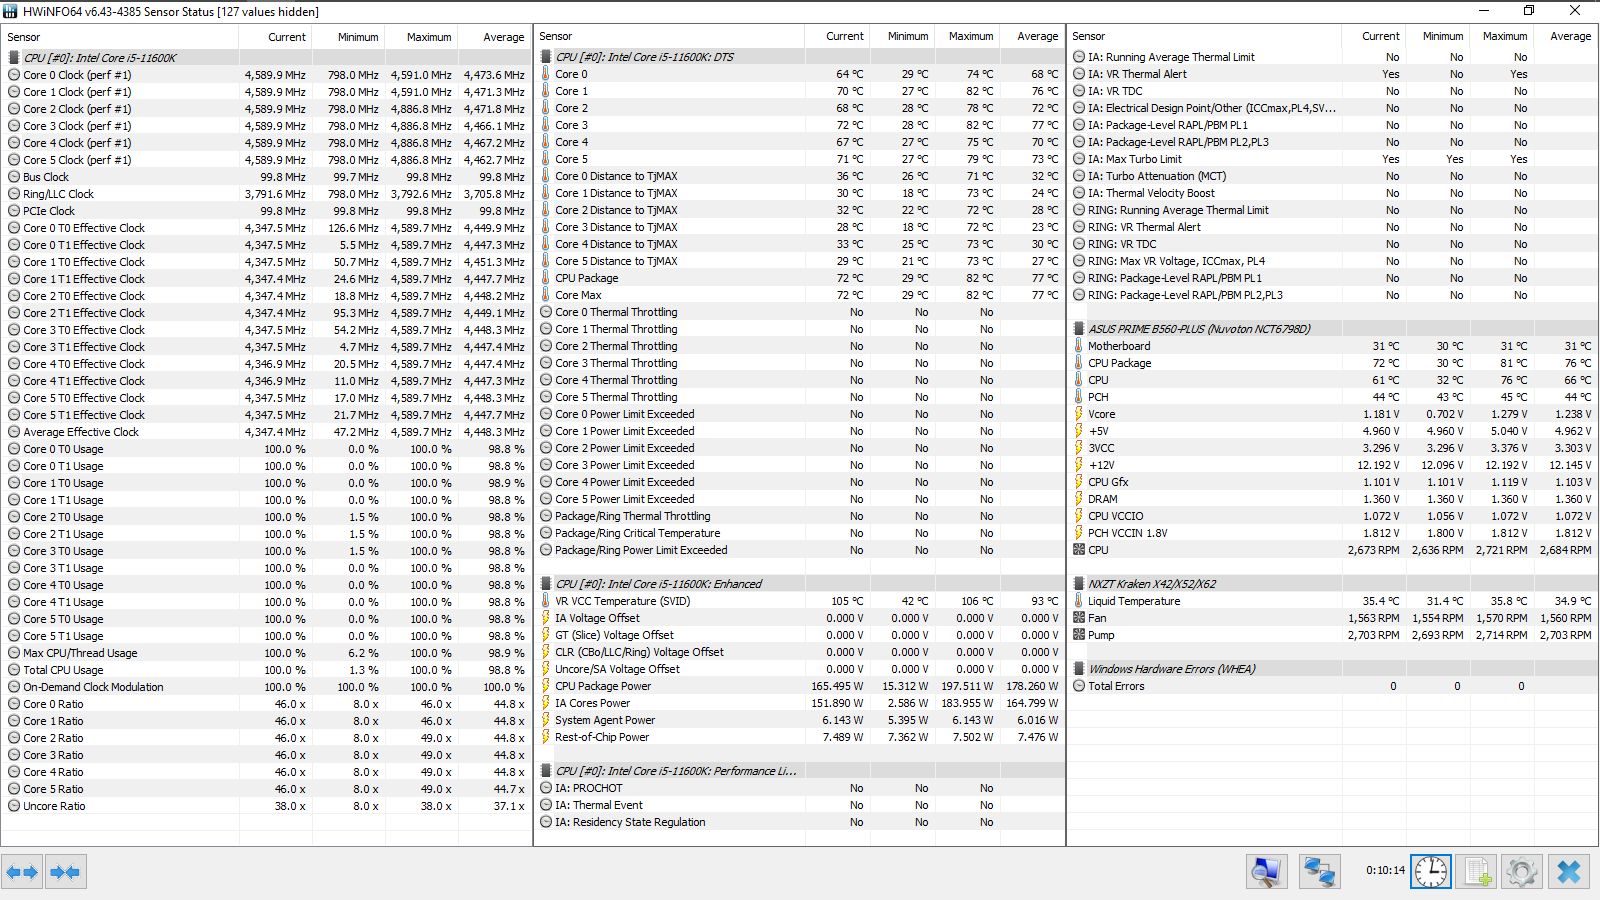Click the shrink layout inward arrows button
1600x900 pixels.
65,872
